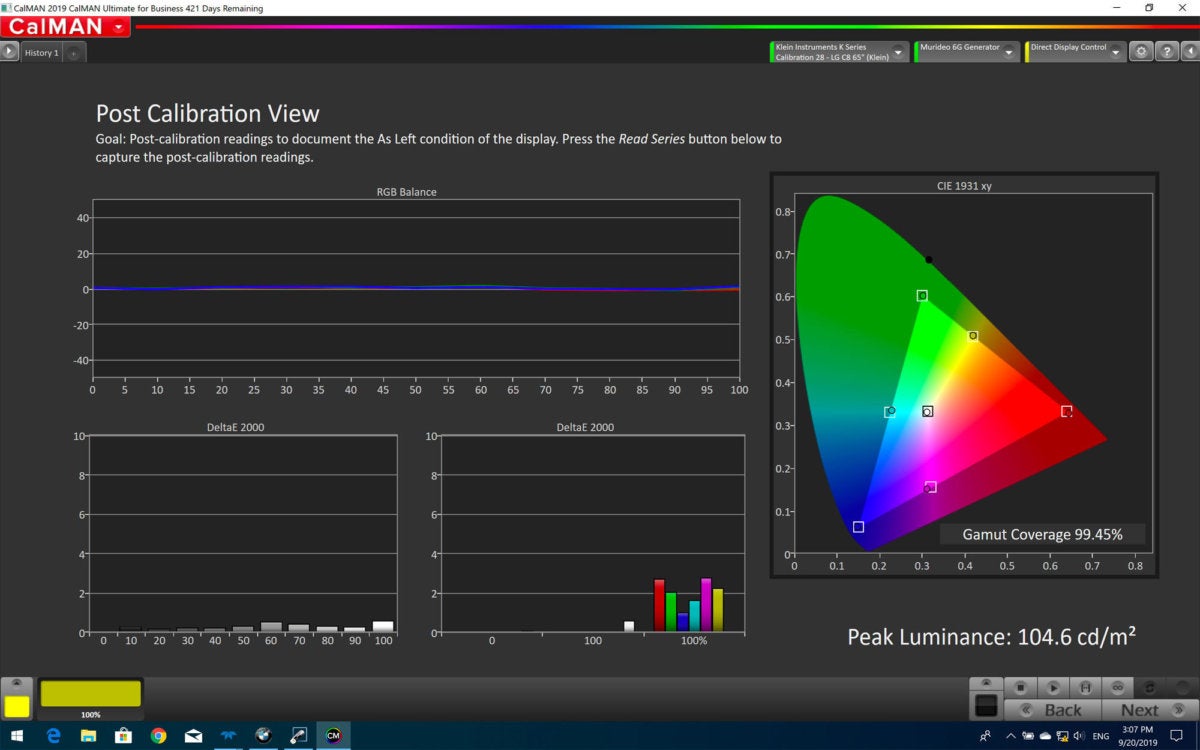Select the blue primary target on CIE chart
Viewport: 1200px width, 750px height.
[858, 526]
